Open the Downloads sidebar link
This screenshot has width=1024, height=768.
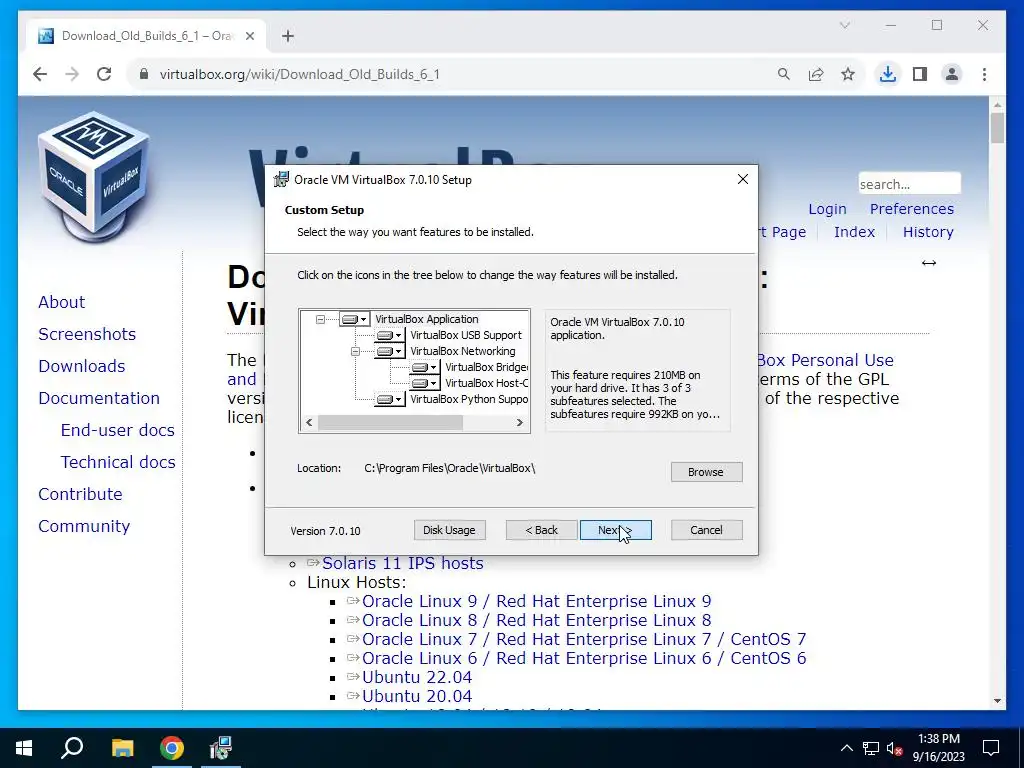(82, 366)
